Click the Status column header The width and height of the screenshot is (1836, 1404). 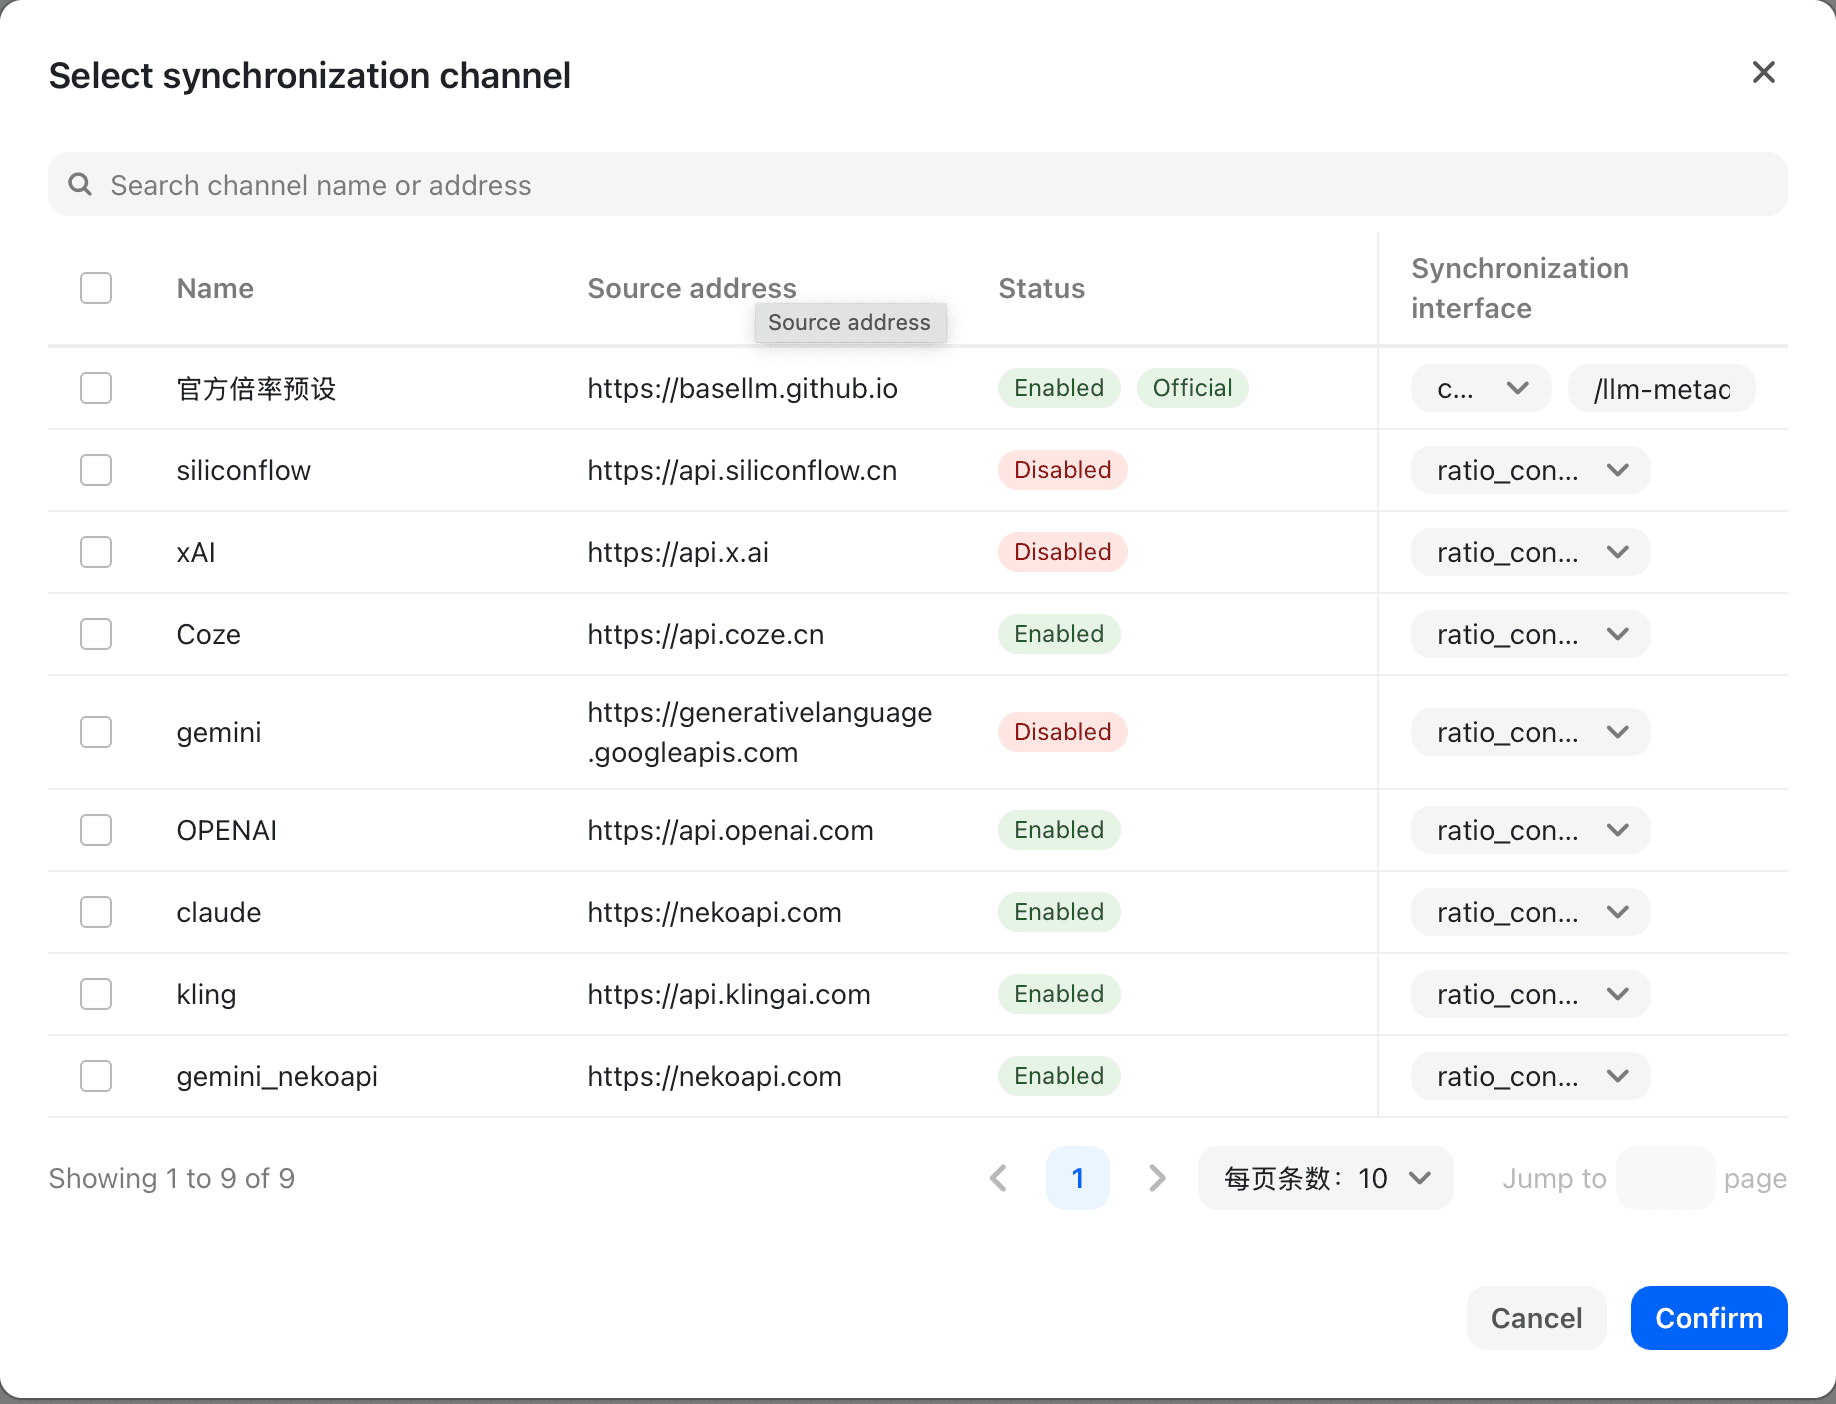(x=1041, y=288)
